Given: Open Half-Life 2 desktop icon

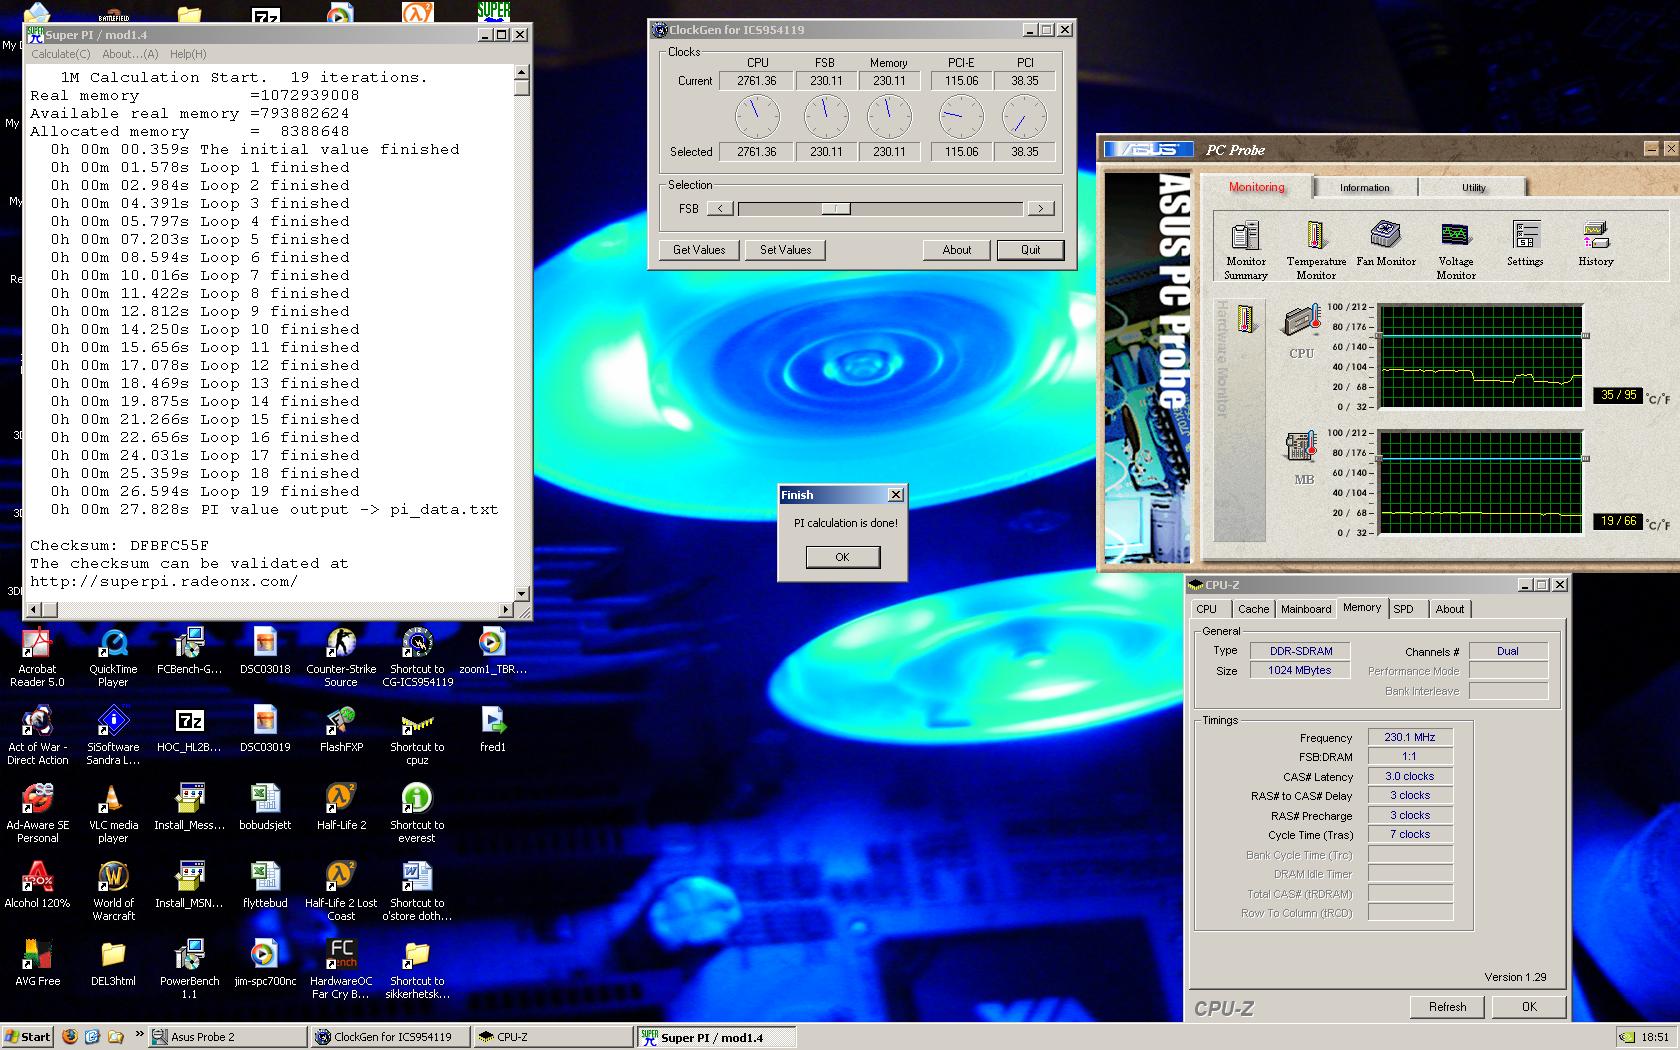Looking at the screenshot, I should 341,807.
